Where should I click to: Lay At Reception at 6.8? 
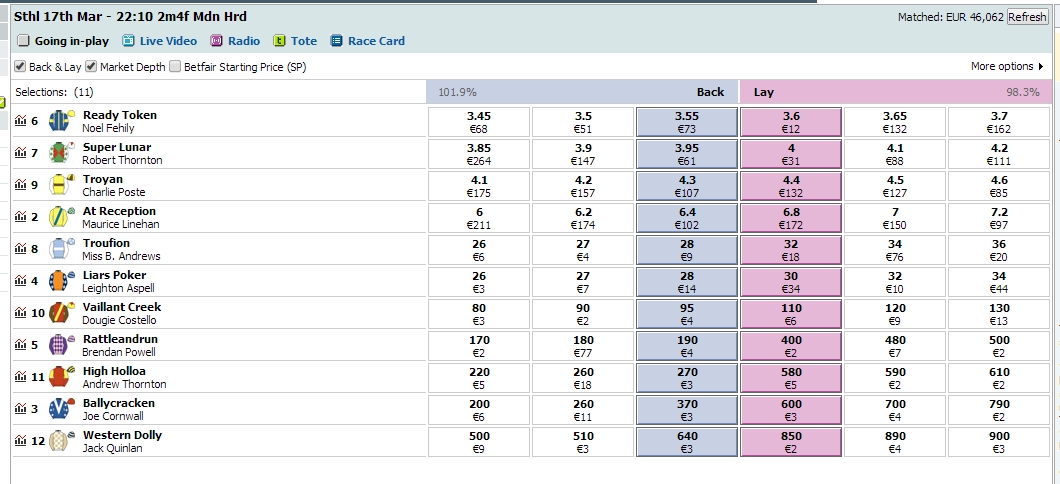click(791, 218)
